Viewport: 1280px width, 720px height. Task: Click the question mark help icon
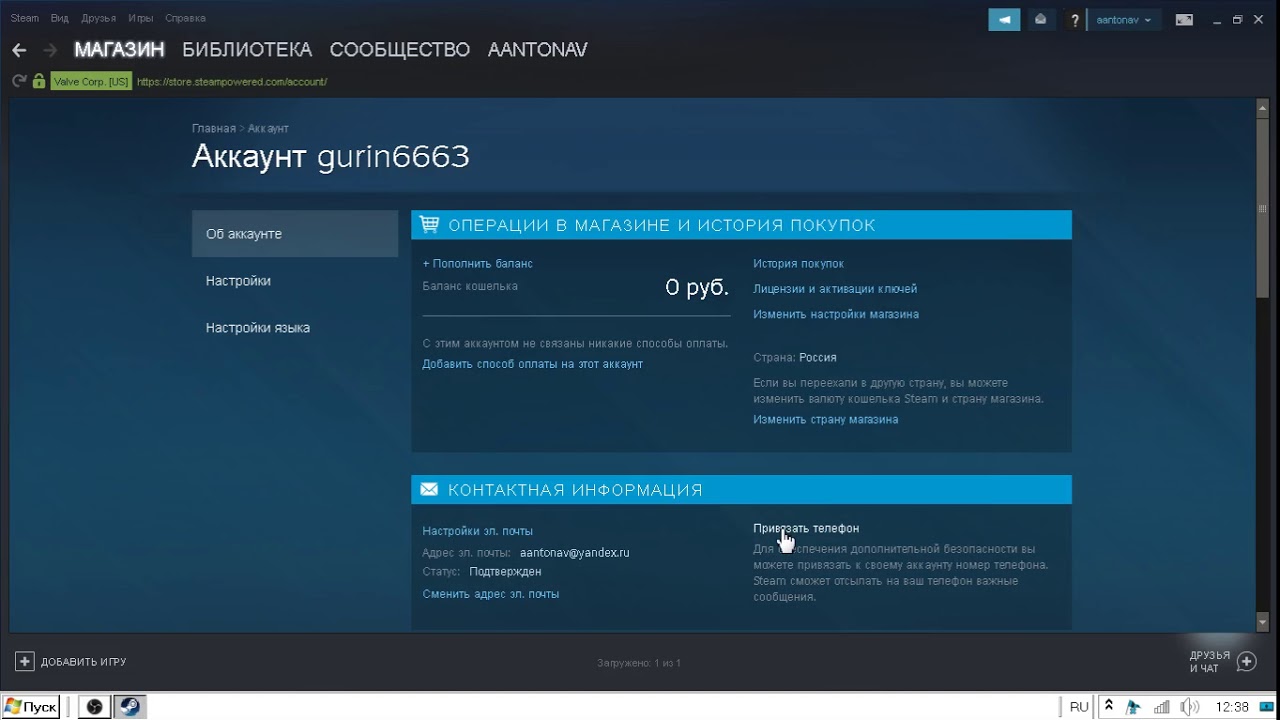pos(1075,20)
